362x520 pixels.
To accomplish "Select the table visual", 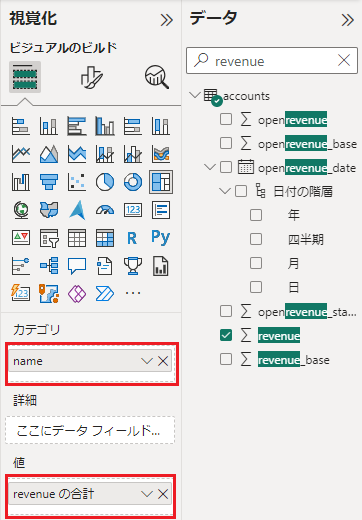I will click(x=77, y=238).
